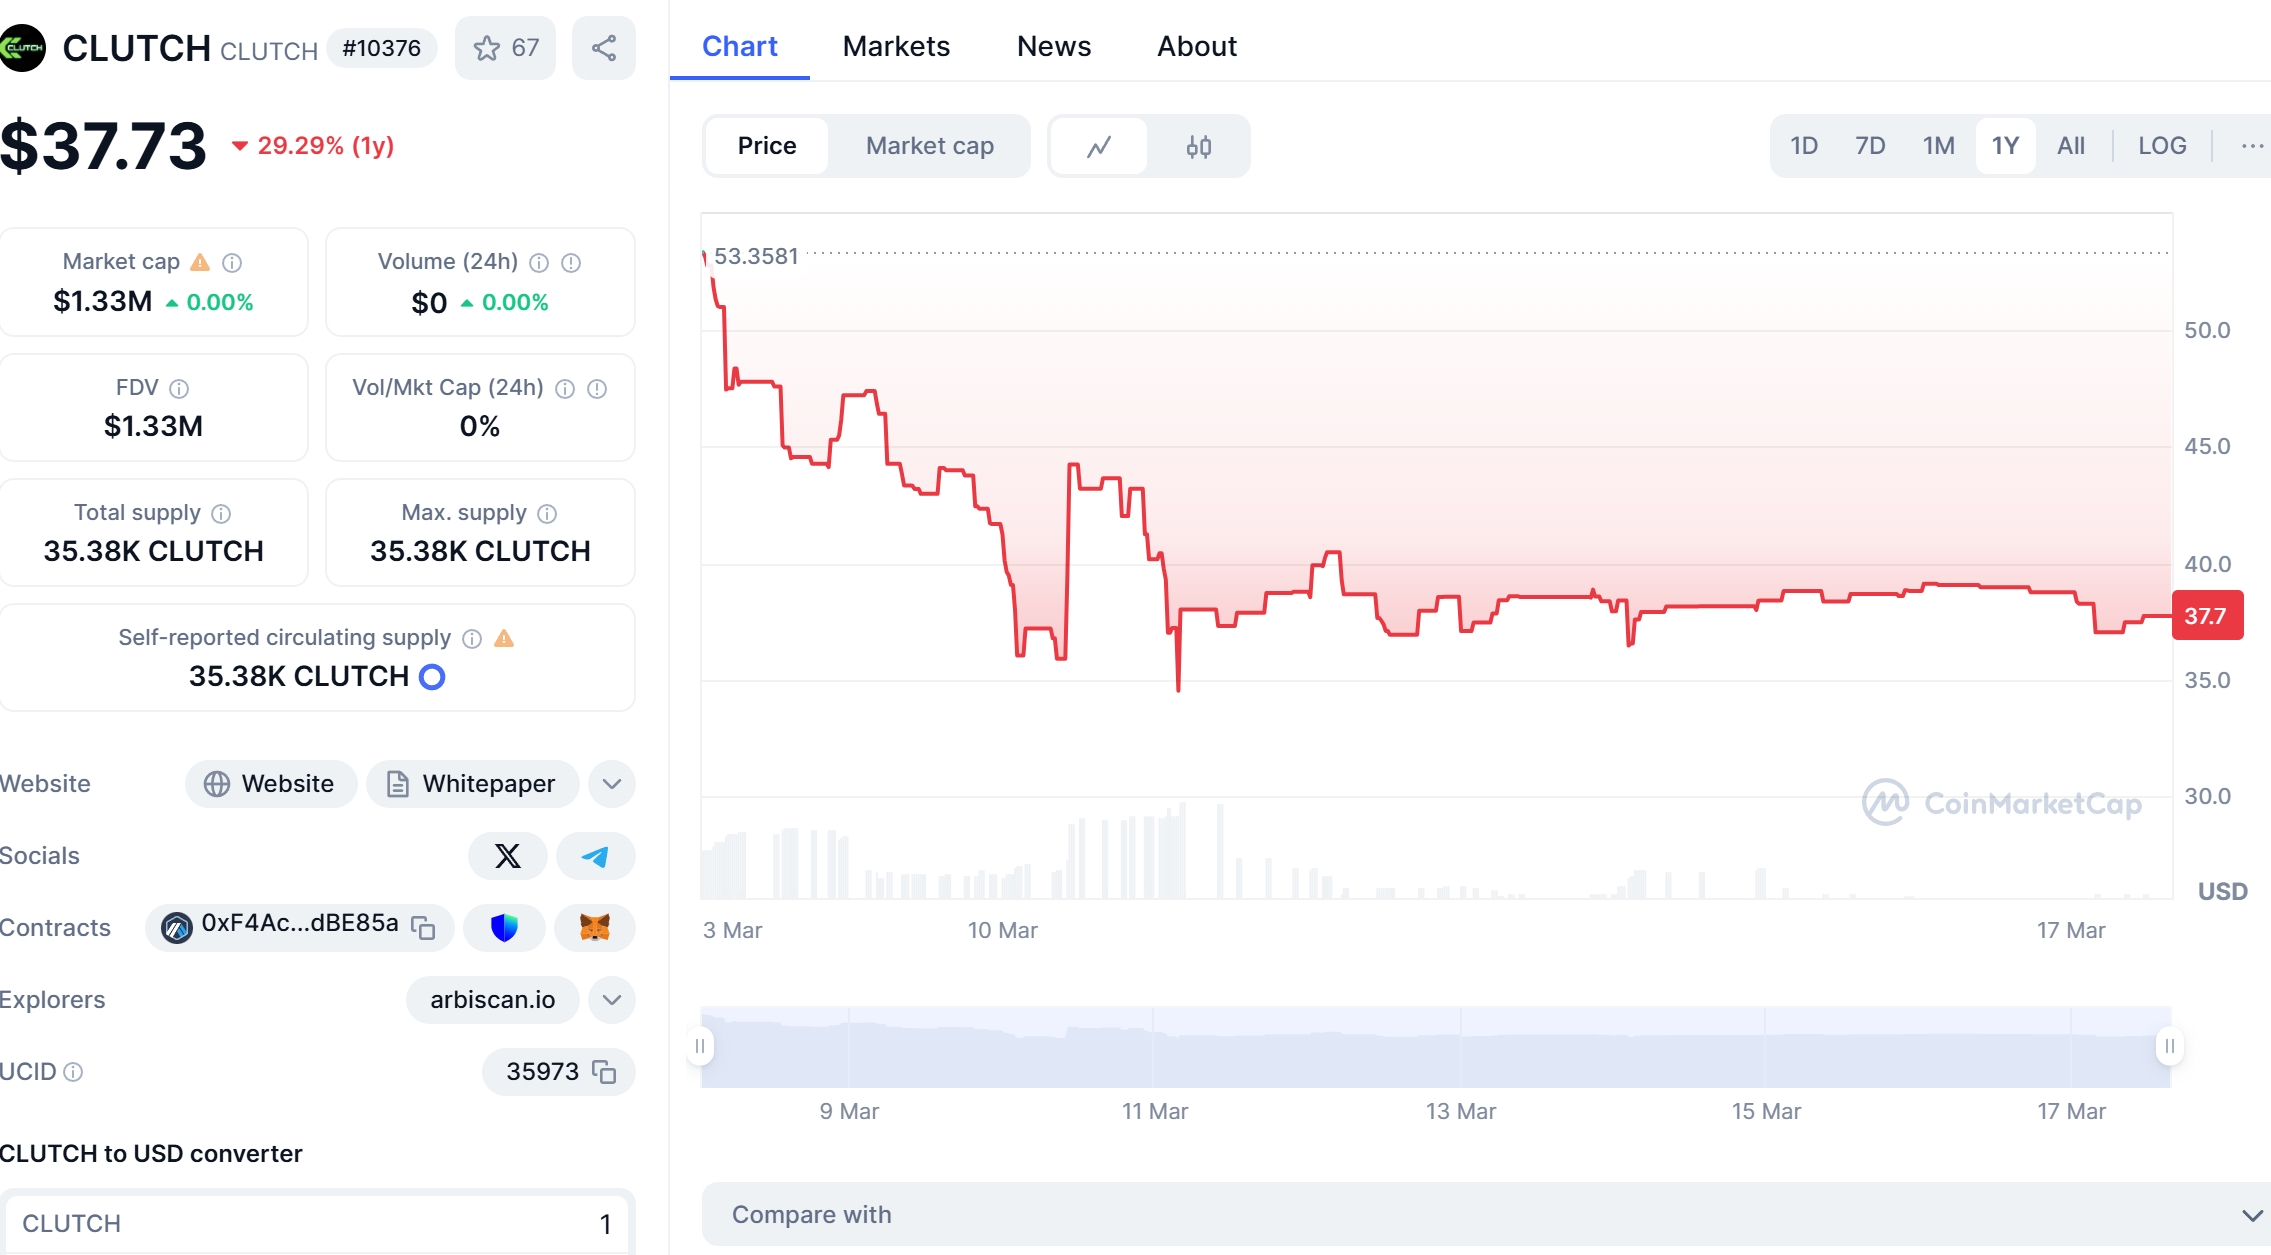Click the 0xF4Ac...dBE85a contract link
The image size is (2271, 1255).
[x=300, y=924]
